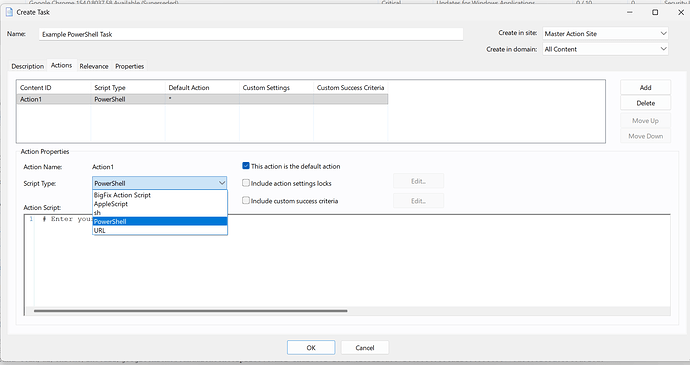
Task: Click the 'Custom Settings' column header
Action: click(276, 88)
